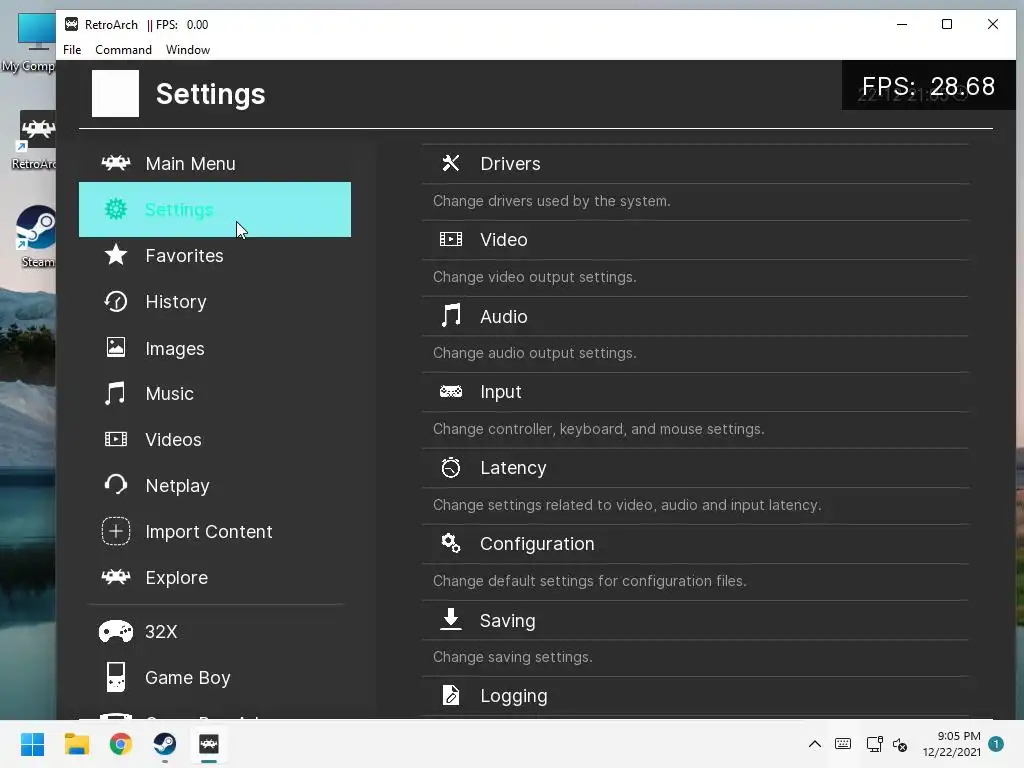Screen dimensions: 1024x768
Task: Open the Window menu
Action: 187,50
